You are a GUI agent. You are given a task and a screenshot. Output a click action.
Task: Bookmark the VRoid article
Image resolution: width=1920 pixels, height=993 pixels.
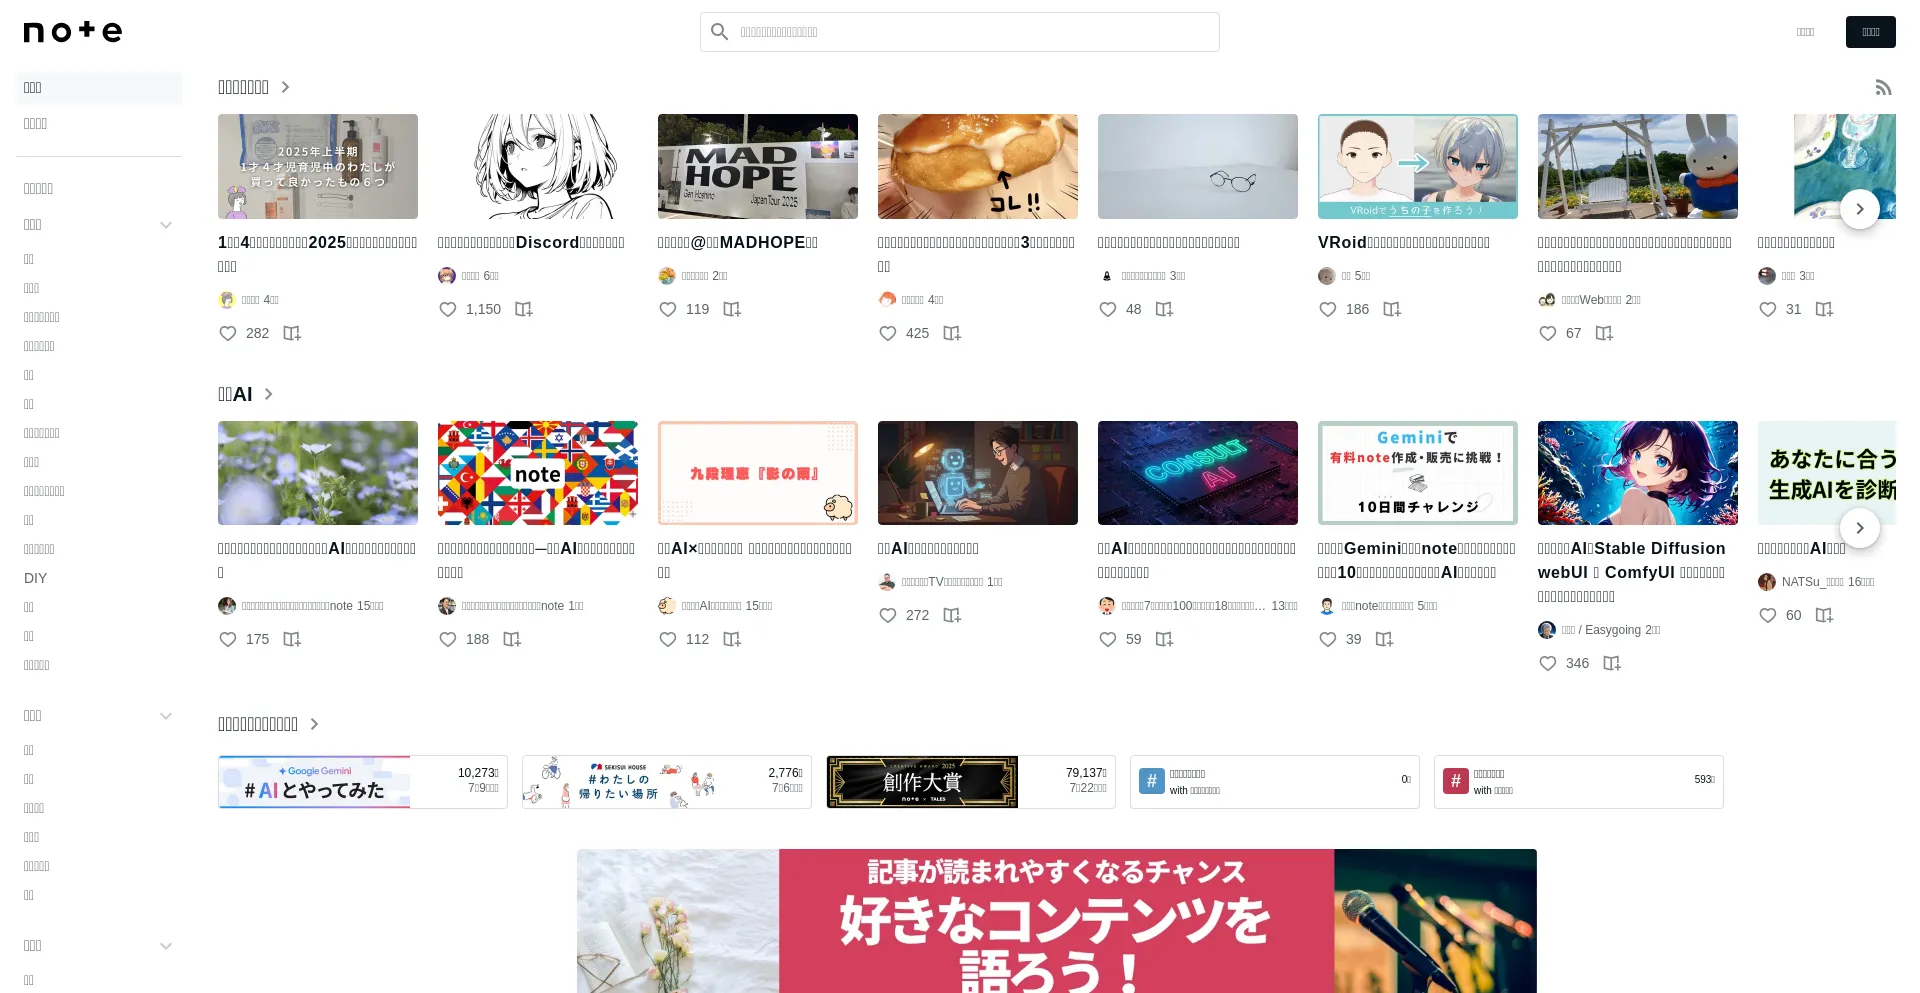point(1391,310)
